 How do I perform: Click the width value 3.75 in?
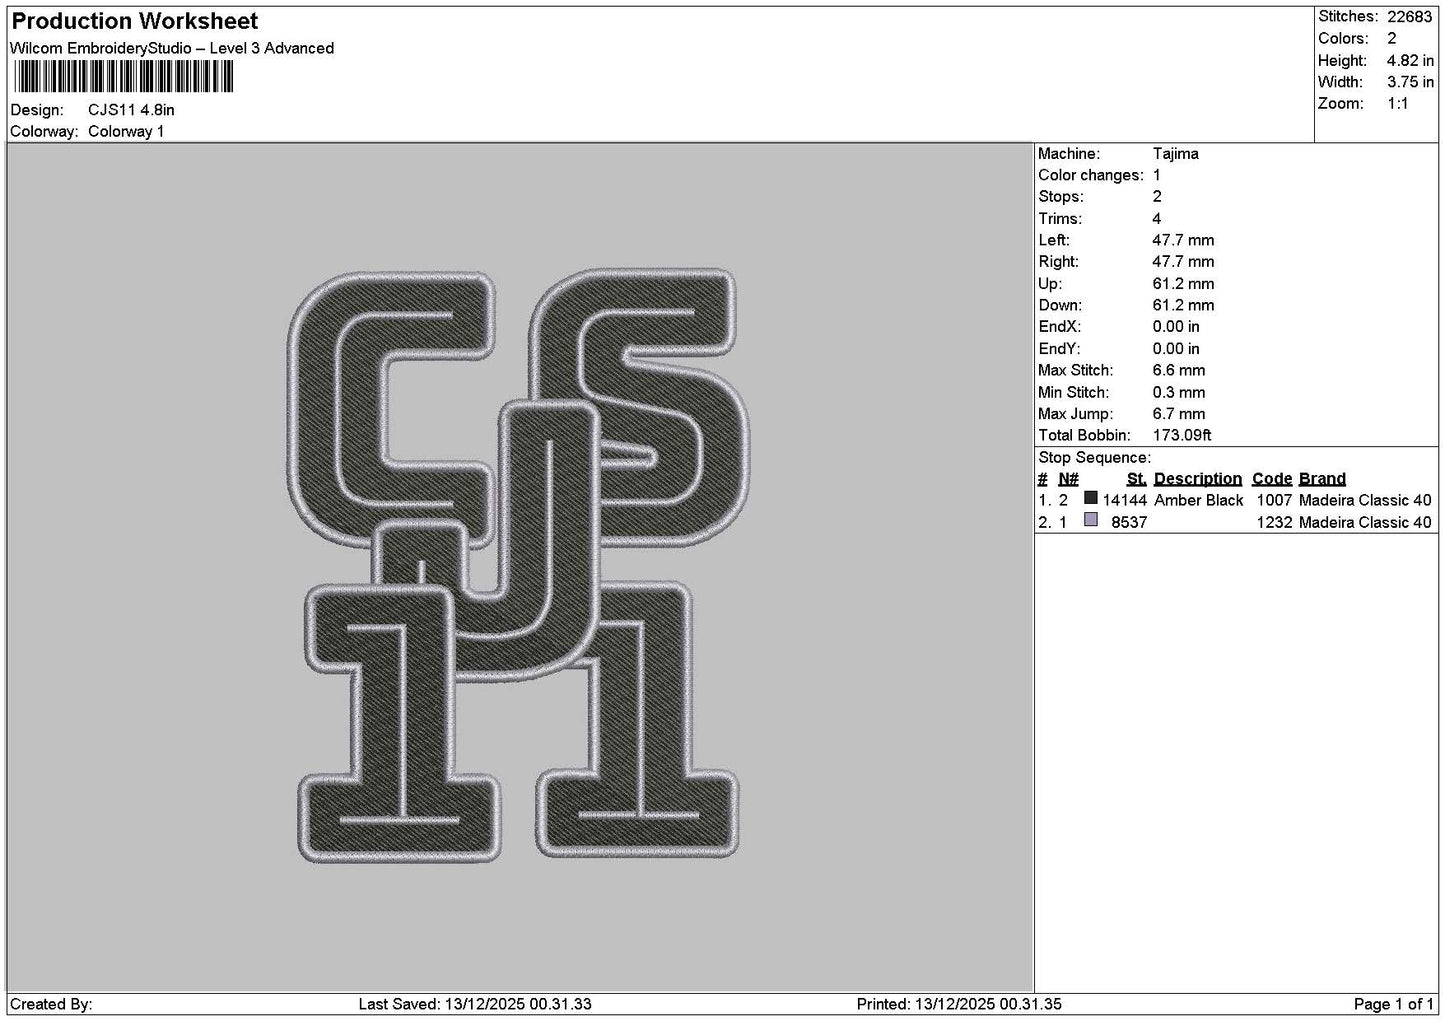click(1410, 83)
